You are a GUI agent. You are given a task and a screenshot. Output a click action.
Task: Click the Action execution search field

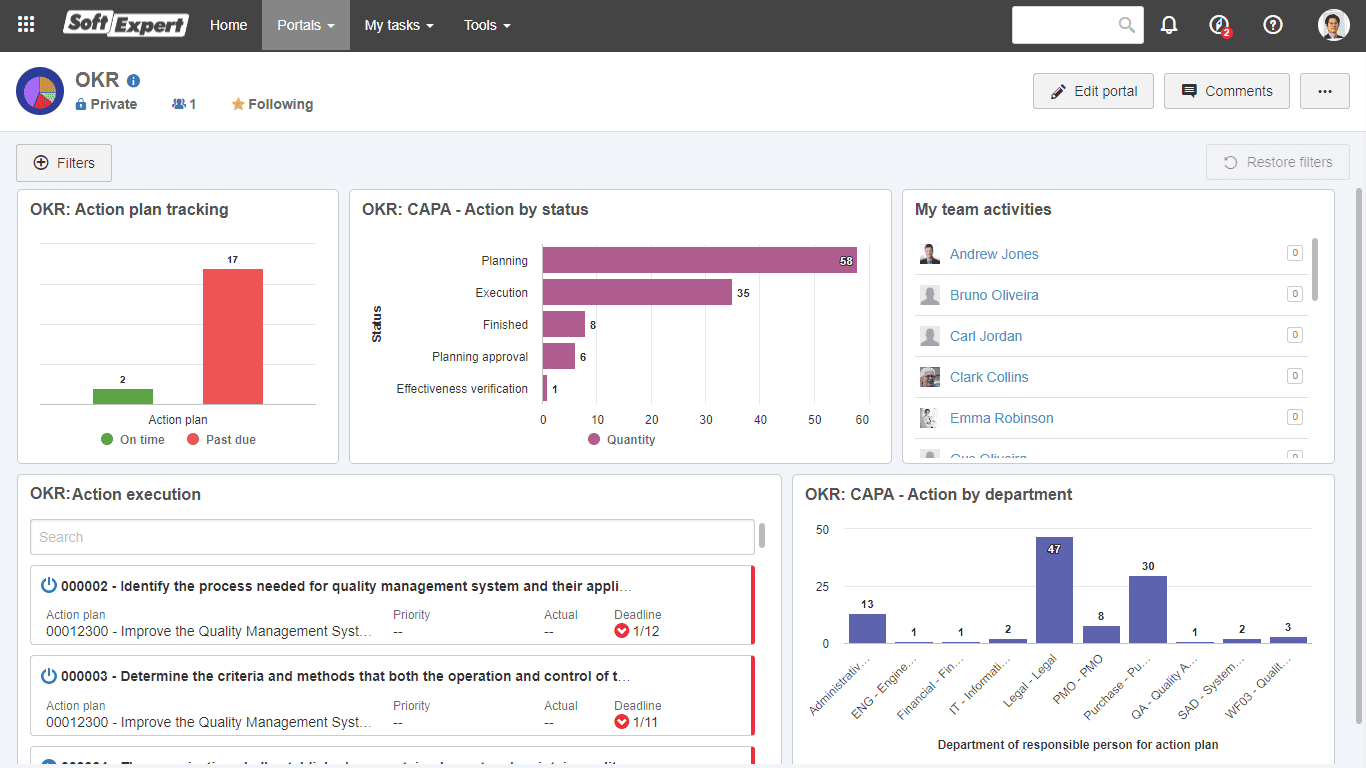click(x=392, y=537)
